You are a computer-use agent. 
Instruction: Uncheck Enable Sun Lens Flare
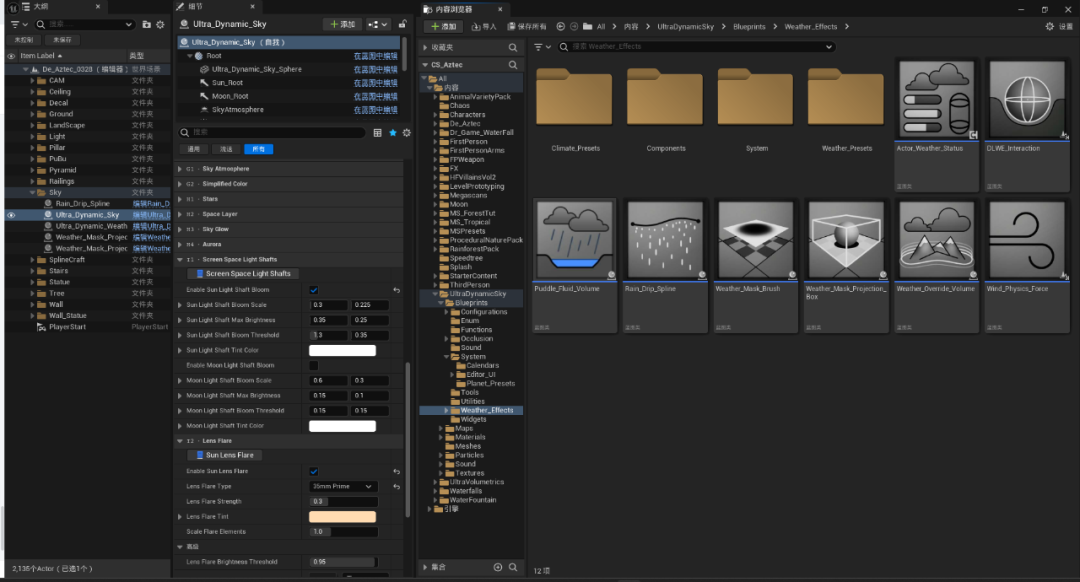[314, 471]
